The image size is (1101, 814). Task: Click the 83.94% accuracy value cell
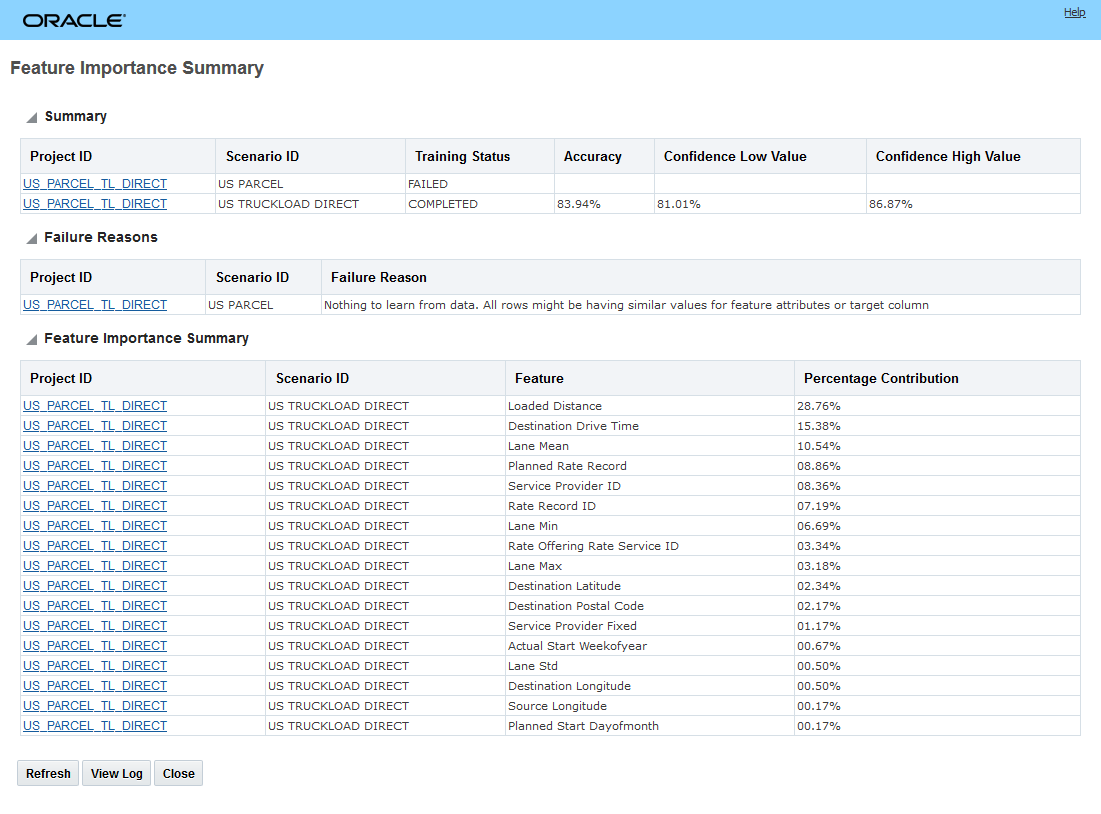(578, 204)
